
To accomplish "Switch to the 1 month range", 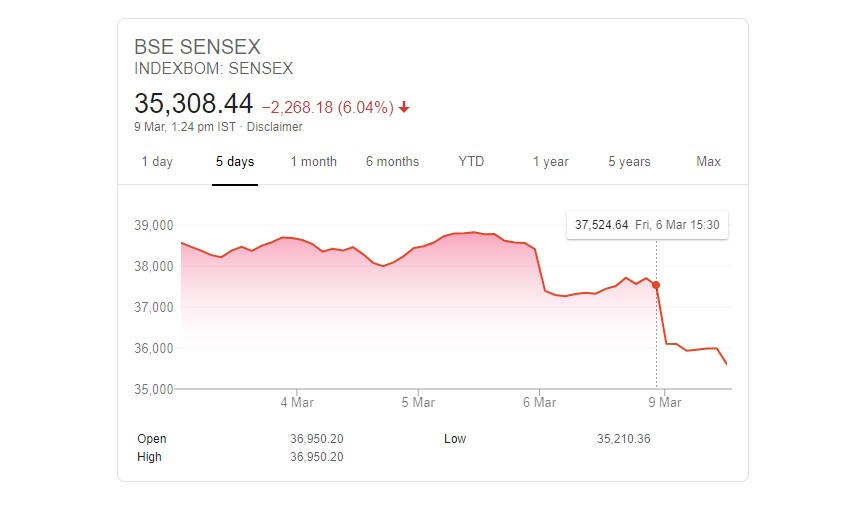I will (314, 161).
